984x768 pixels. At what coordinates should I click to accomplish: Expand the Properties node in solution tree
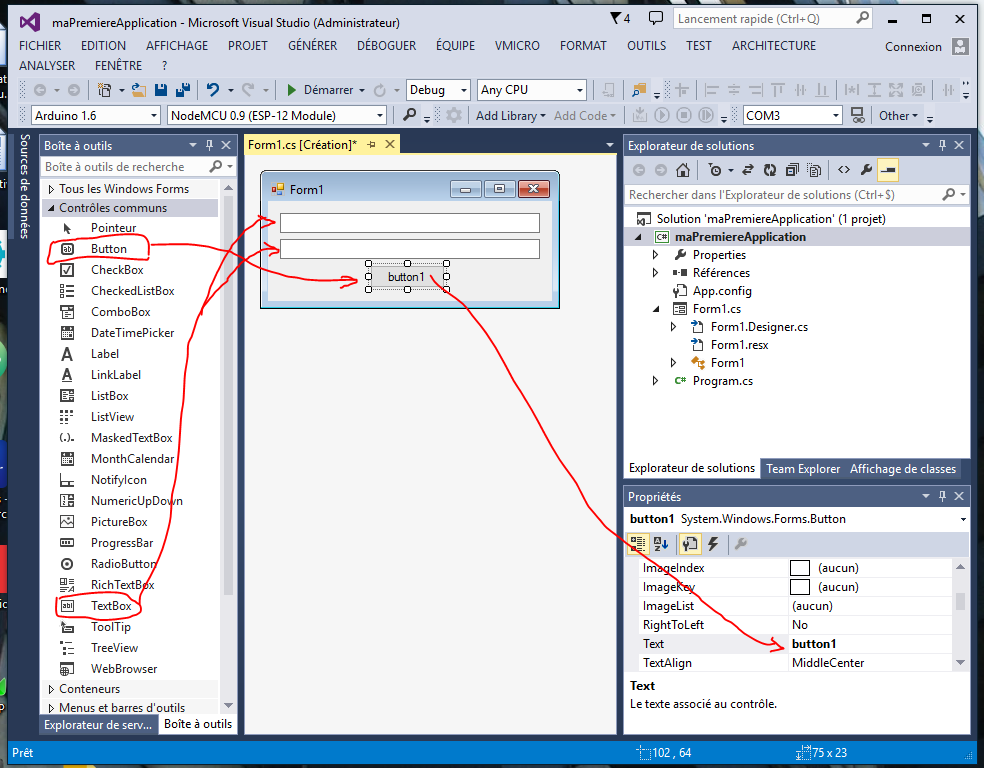(x=655, y=255)
